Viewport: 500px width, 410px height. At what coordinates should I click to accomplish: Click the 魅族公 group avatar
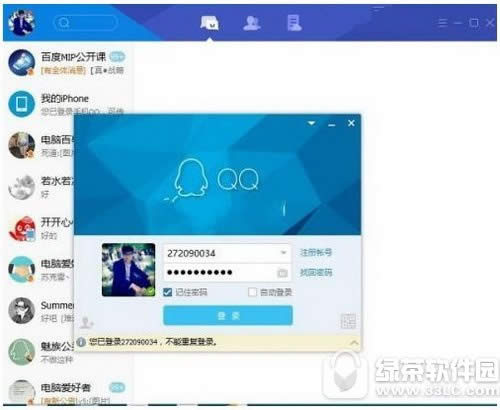[22, 352]
